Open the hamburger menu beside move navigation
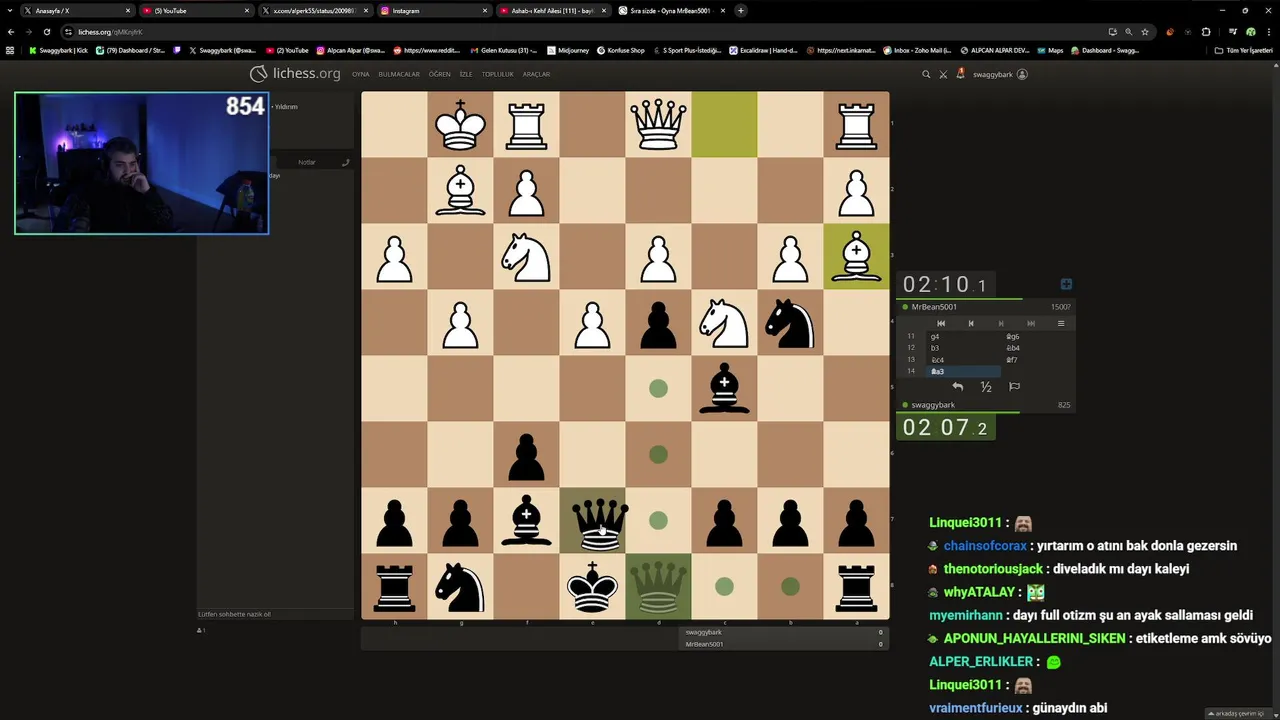 1060,323
